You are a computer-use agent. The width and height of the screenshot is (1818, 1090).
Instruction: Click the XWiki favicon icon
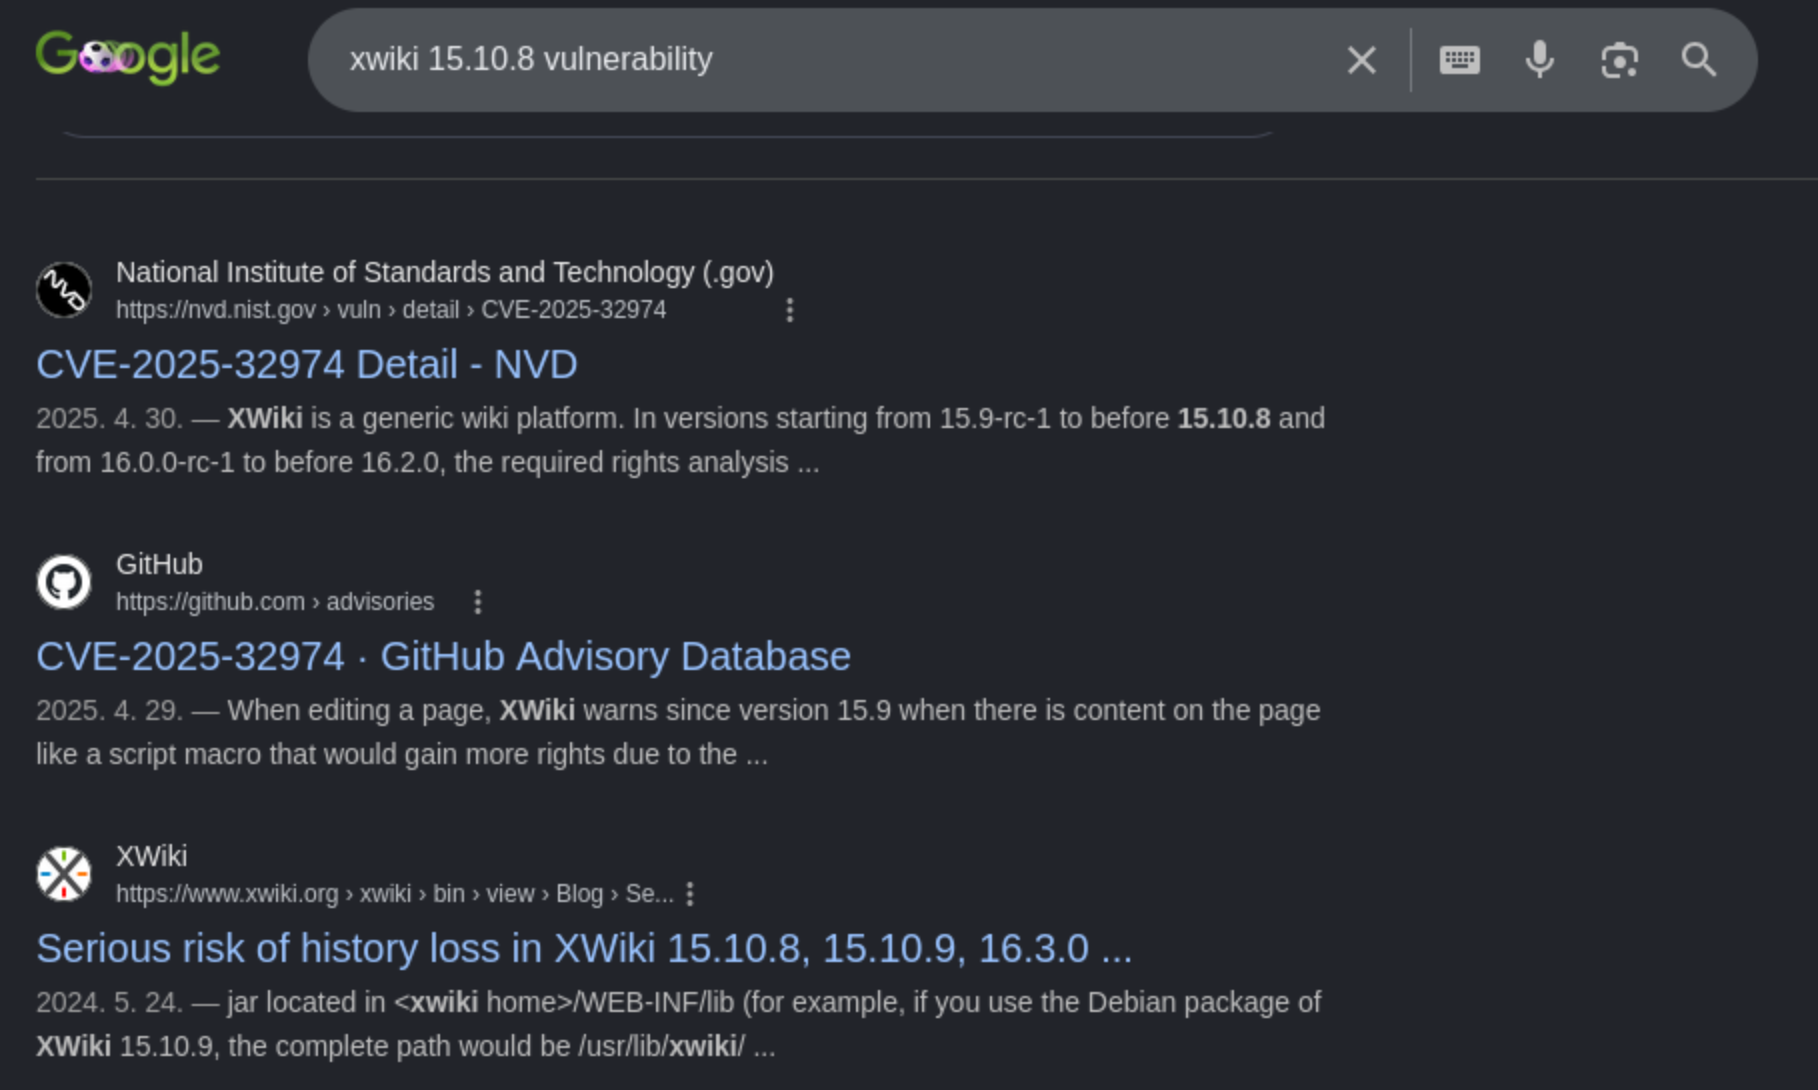pos(64,874)
